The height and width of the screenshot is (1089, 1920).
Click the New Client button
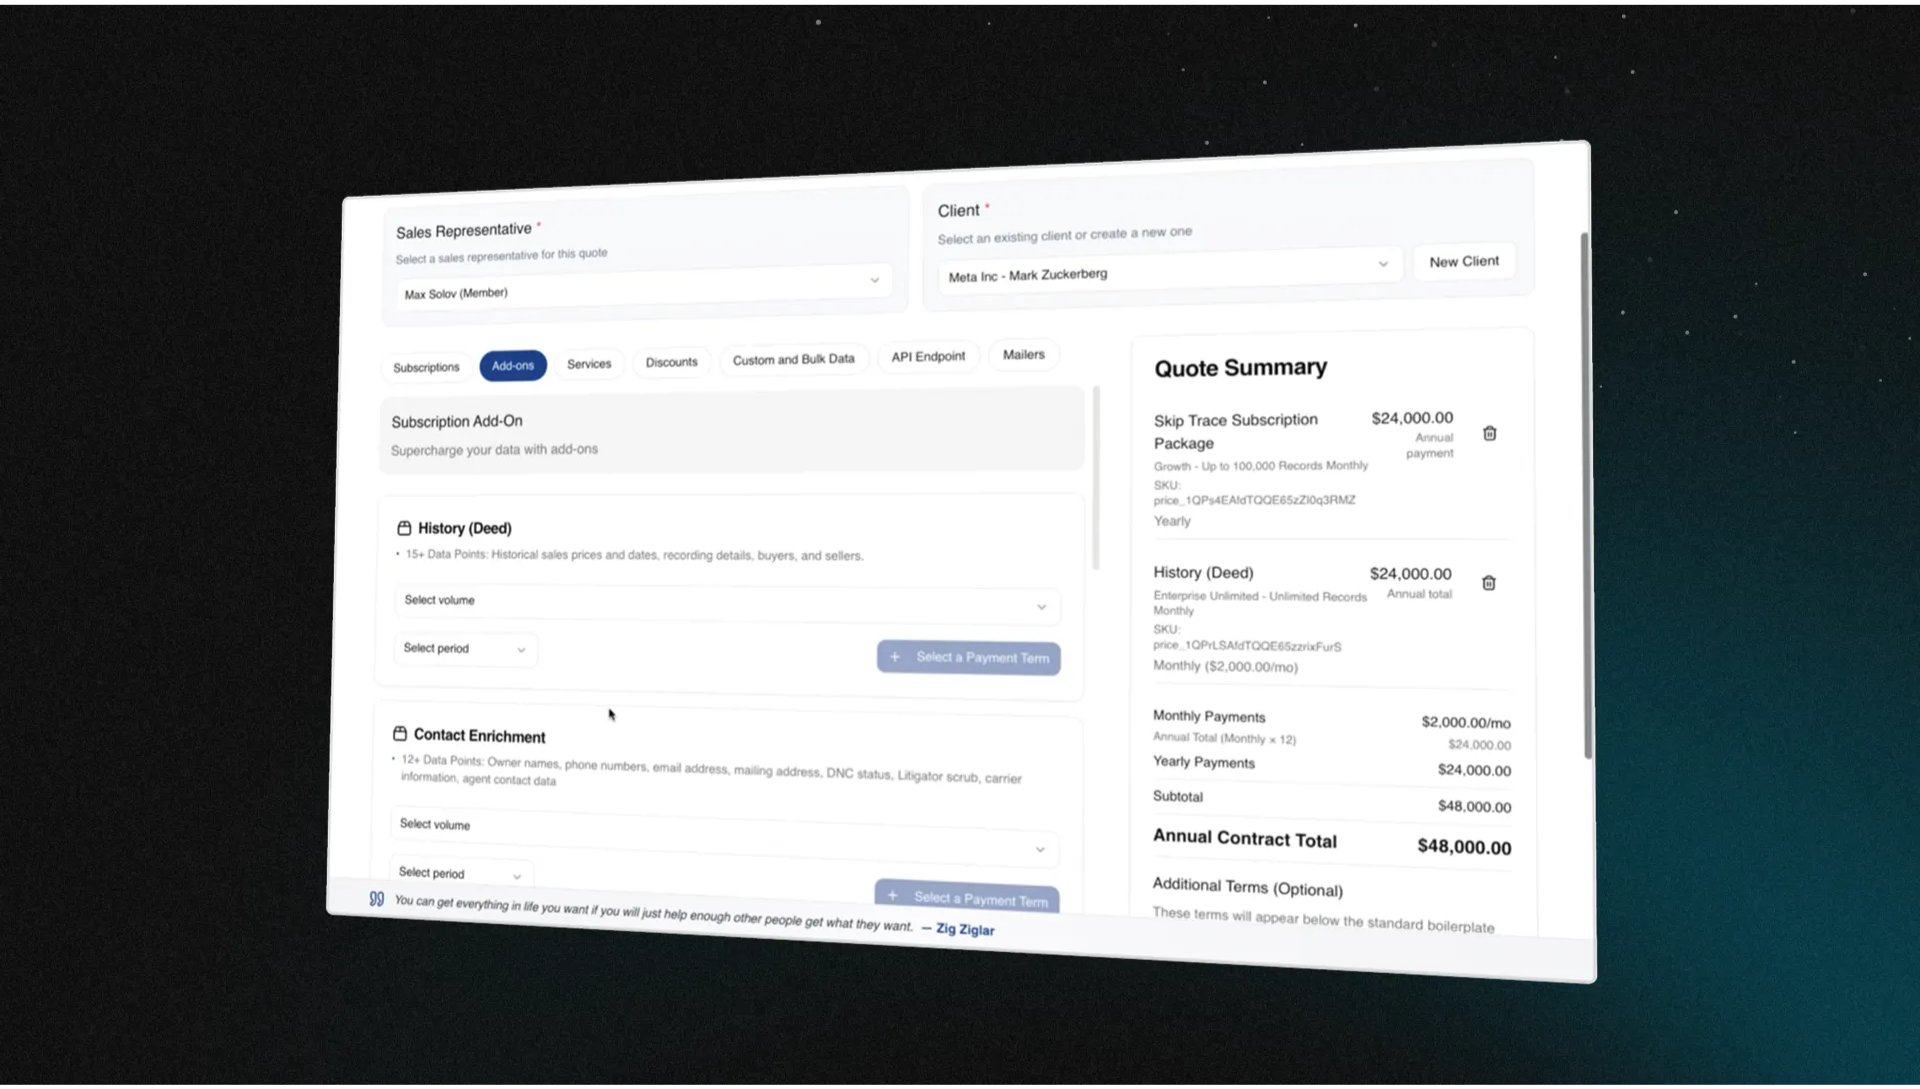pos(1463,262)
